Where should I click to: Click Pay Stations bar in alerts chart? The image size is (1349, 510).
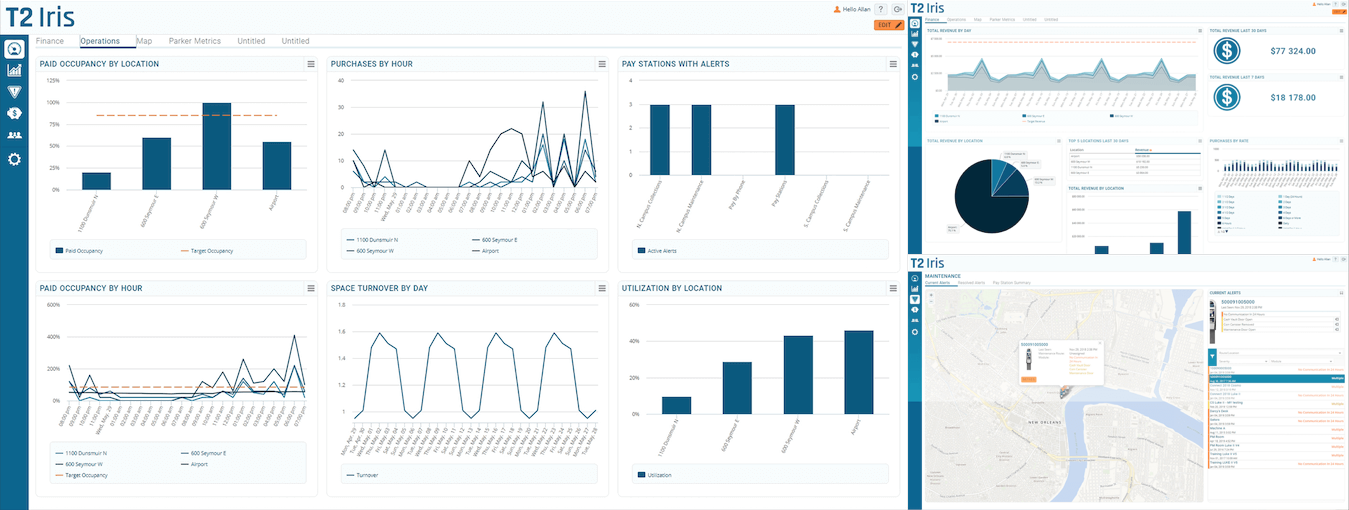tap(785, 141)
